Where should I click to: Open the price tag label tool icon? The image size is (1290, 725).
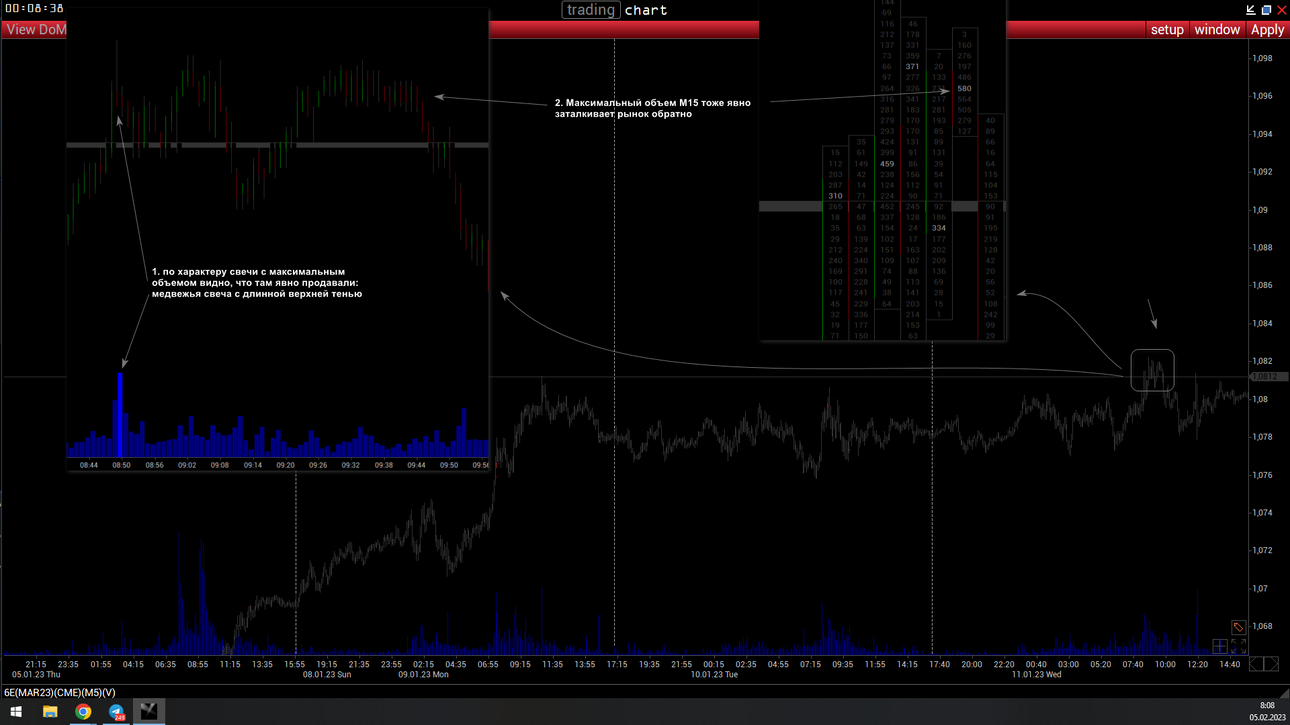1238,627
